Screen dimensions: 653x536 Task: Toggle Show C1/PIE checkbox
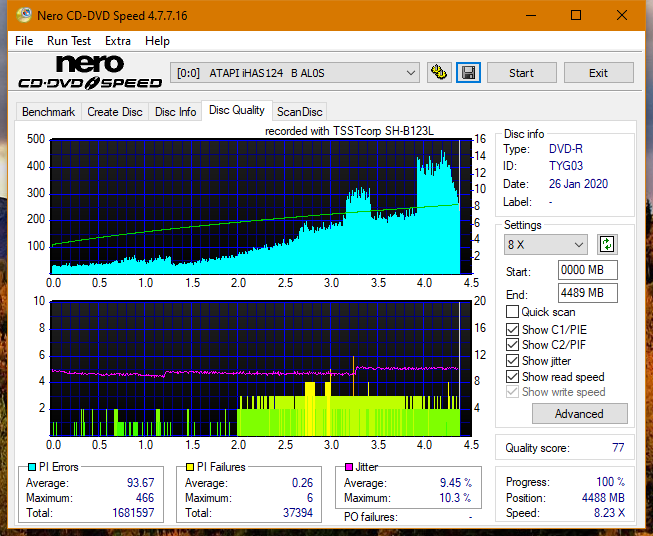click(512, 329)
